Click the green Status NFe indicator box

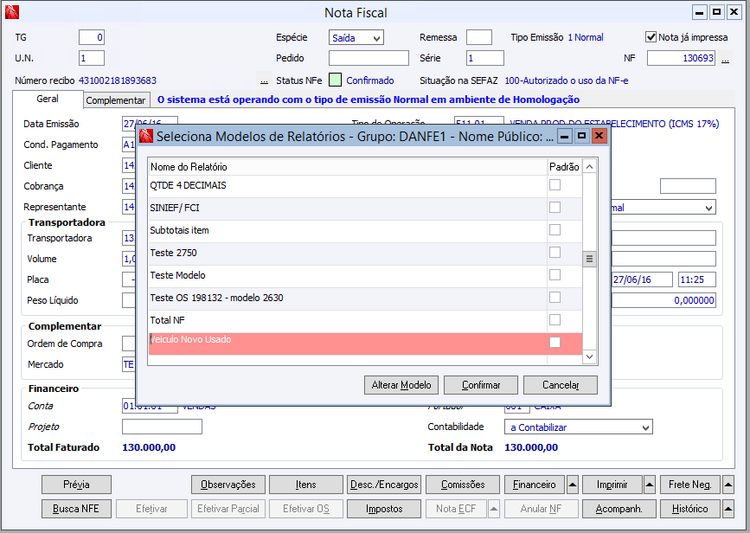[335, 80]
